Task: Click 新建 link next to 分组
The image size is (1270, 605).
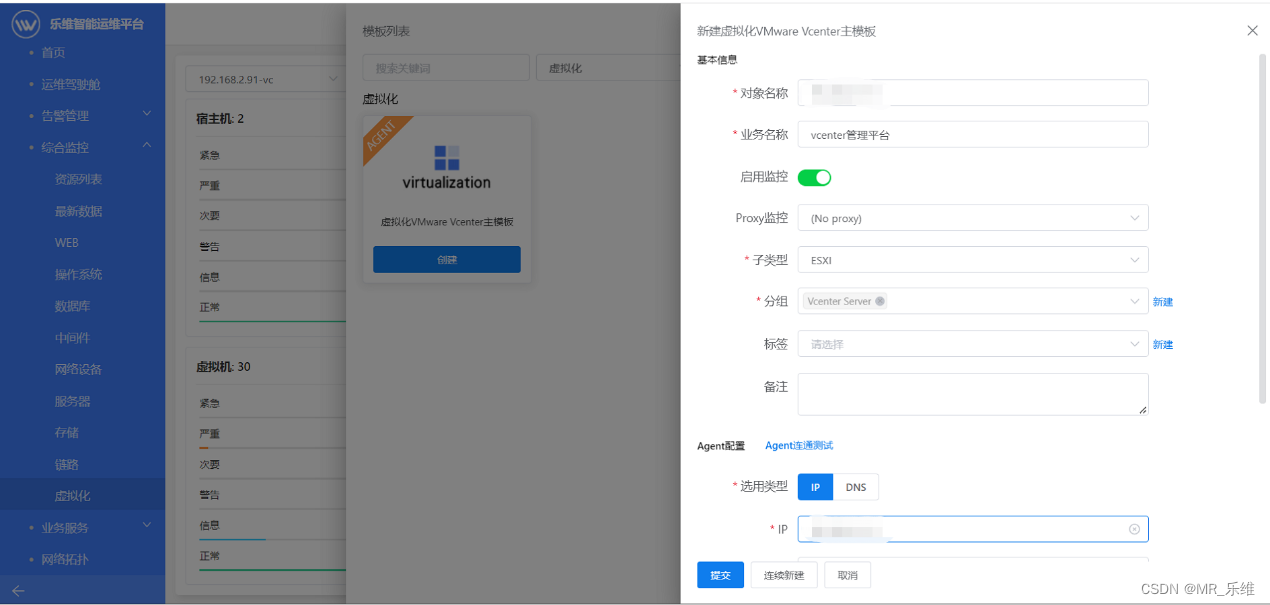Action: tap(1163, 301)
